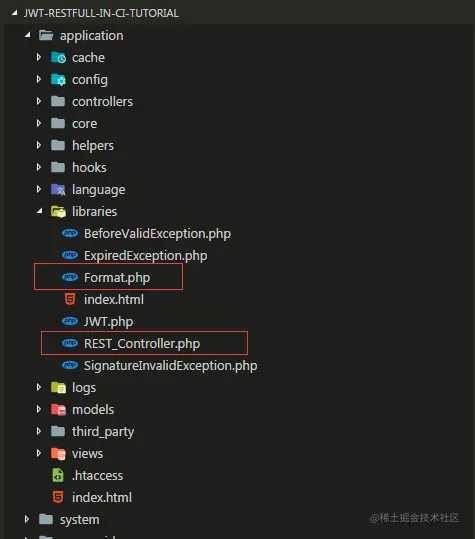475x539 pixels.
Task: Open BeforeValidException.php file
Action: (x=157, y=234)
